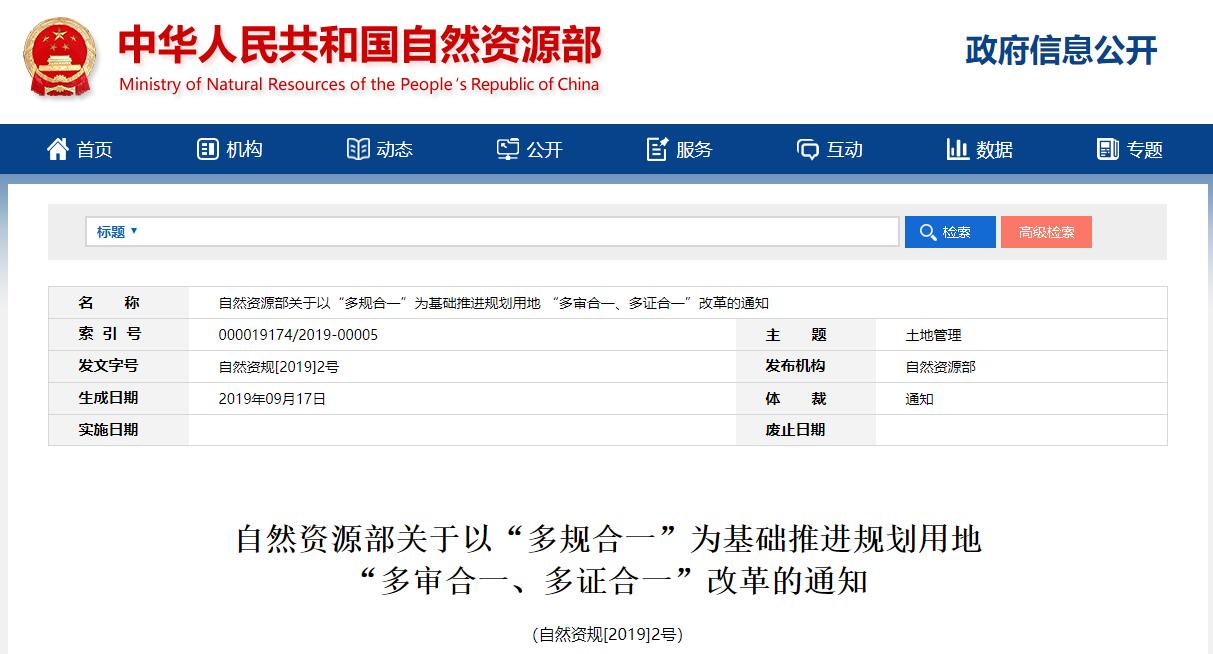Click the chat bubble icon for 互动

click(x=807, y=149)
